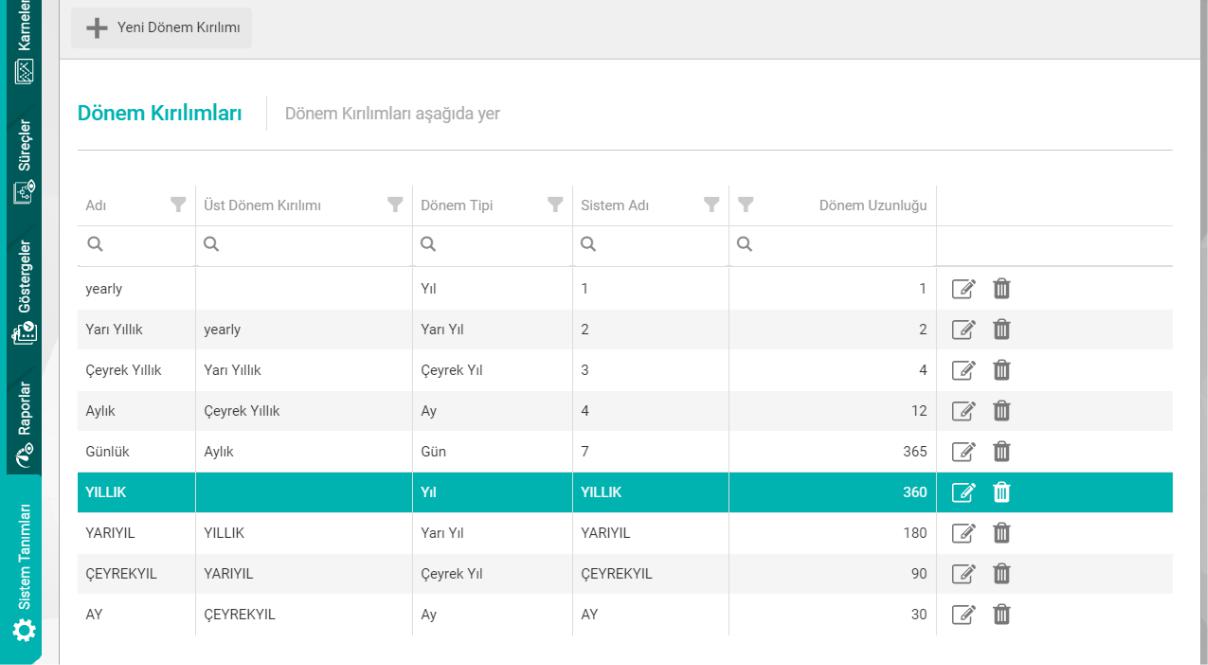
Task: Click edit icon on the AY row
Action: point(961,615)
